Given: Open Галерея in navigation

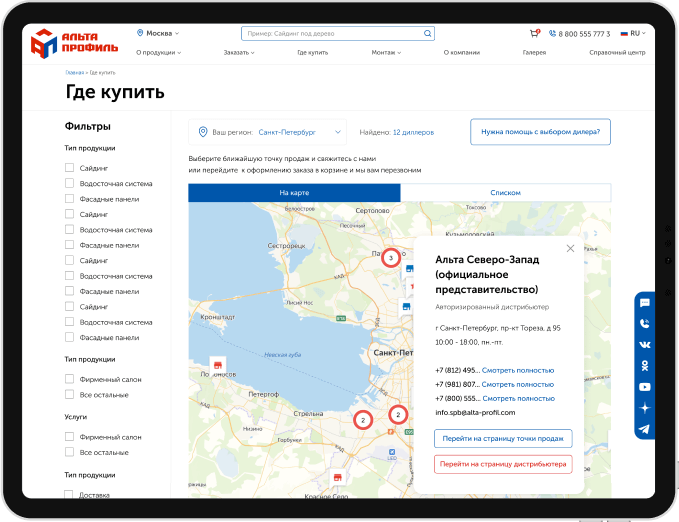Looking at the screenshot, I should tap(534, 52).
